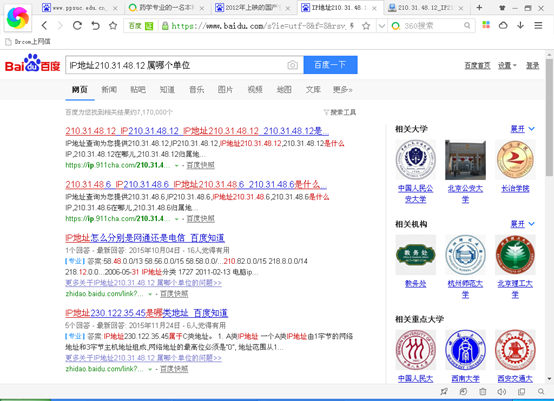Click the browser forward arrow

60,25
